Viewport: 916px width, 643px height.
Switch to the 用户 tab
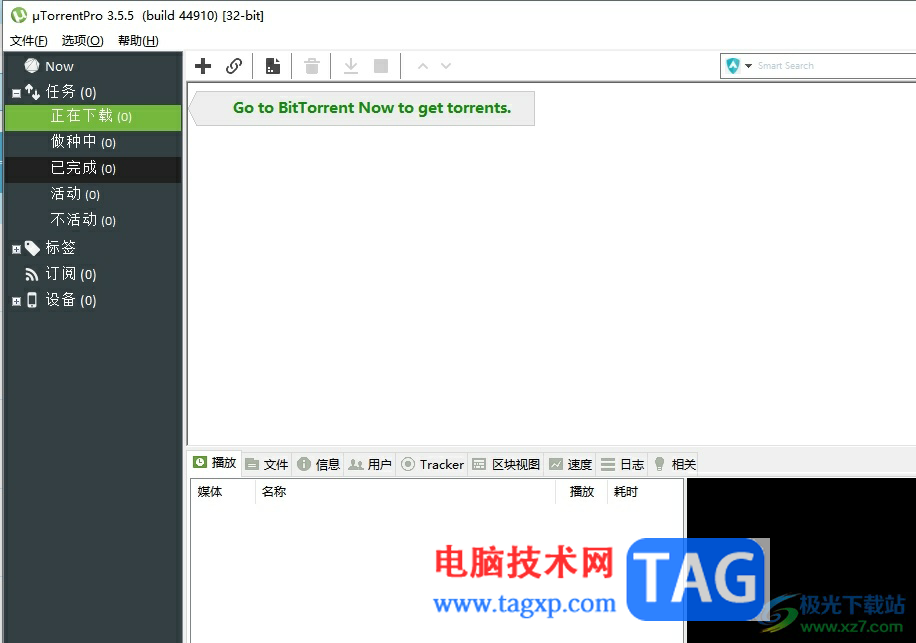[370, 464]
